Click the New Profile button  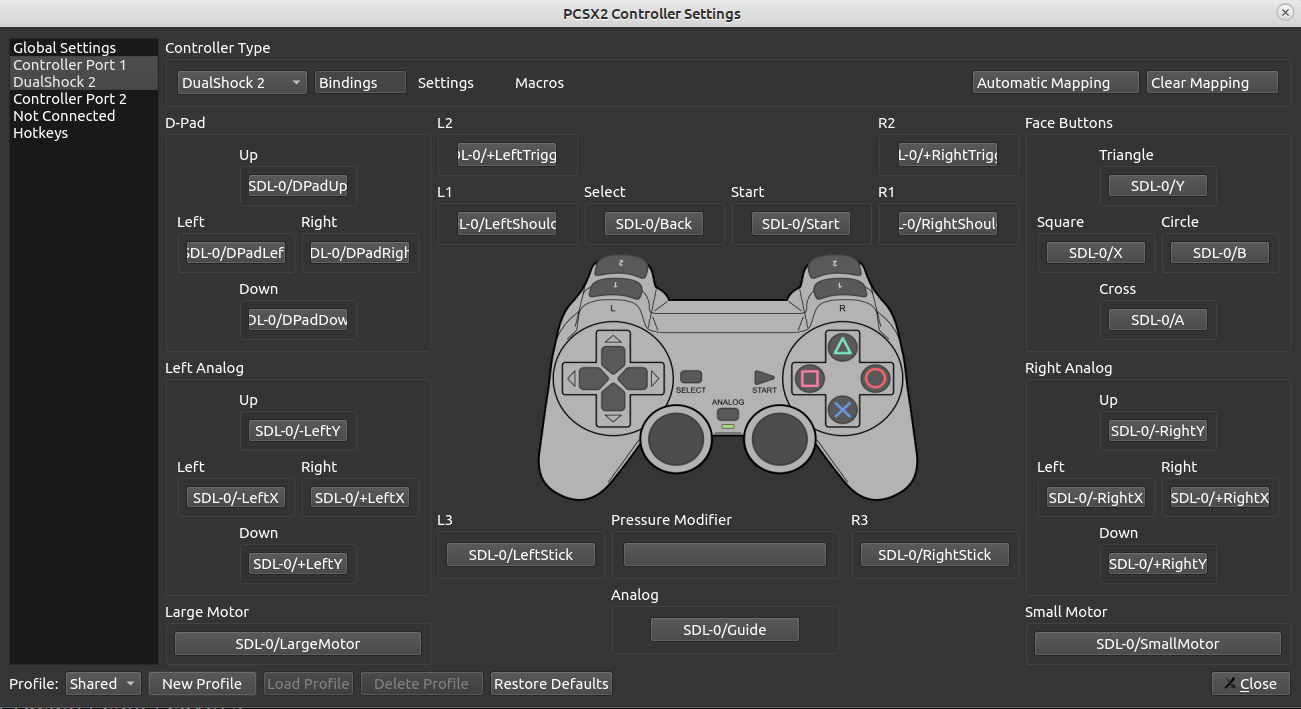[202, 684]
